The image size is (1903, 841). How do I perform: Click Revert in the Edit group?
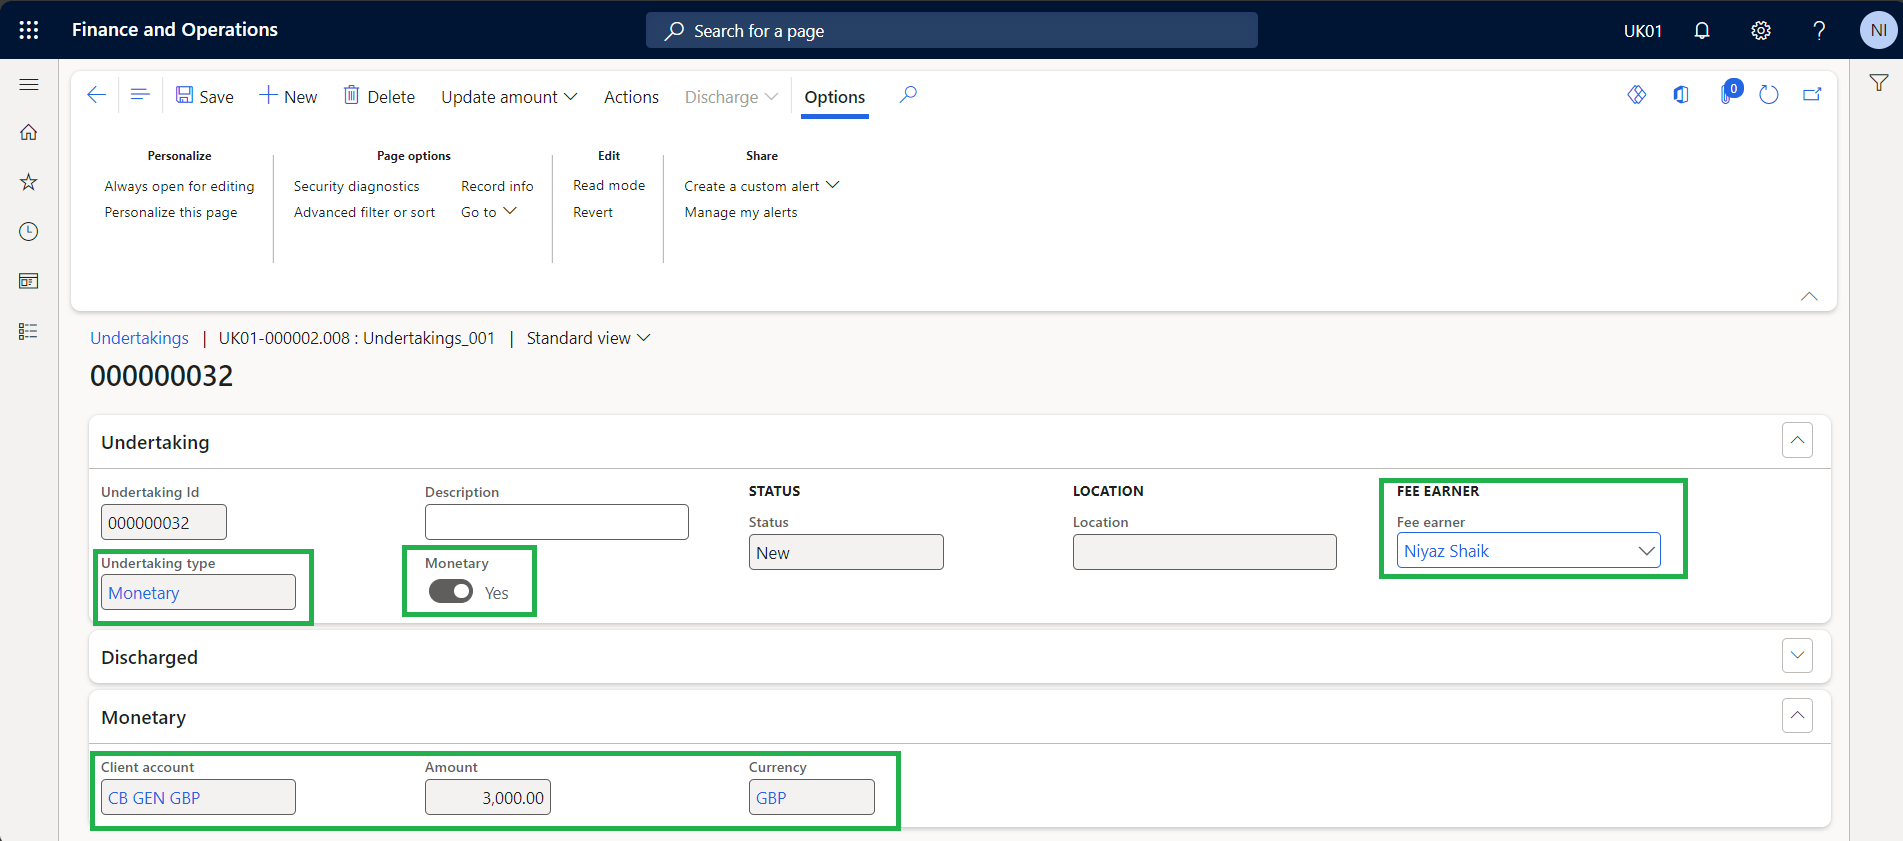(593, 212)
